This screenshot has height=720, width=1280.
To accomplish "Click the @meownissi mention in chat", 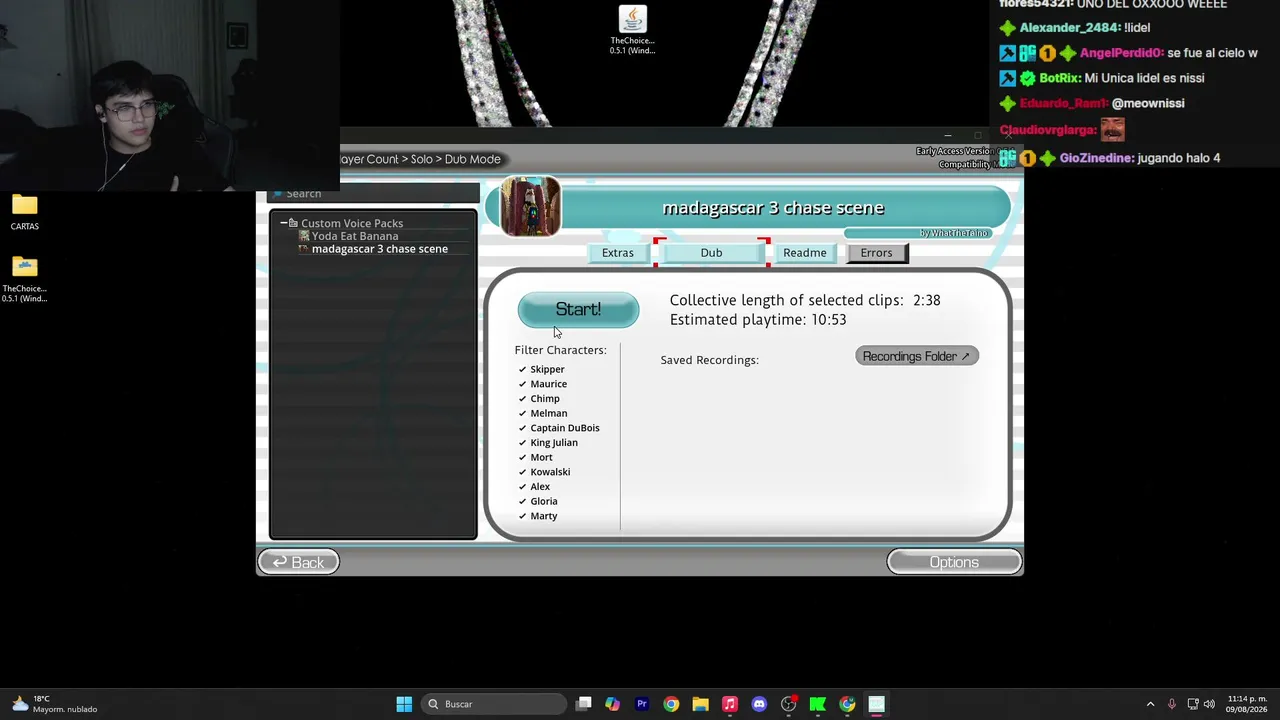I will pos(1148,103).
